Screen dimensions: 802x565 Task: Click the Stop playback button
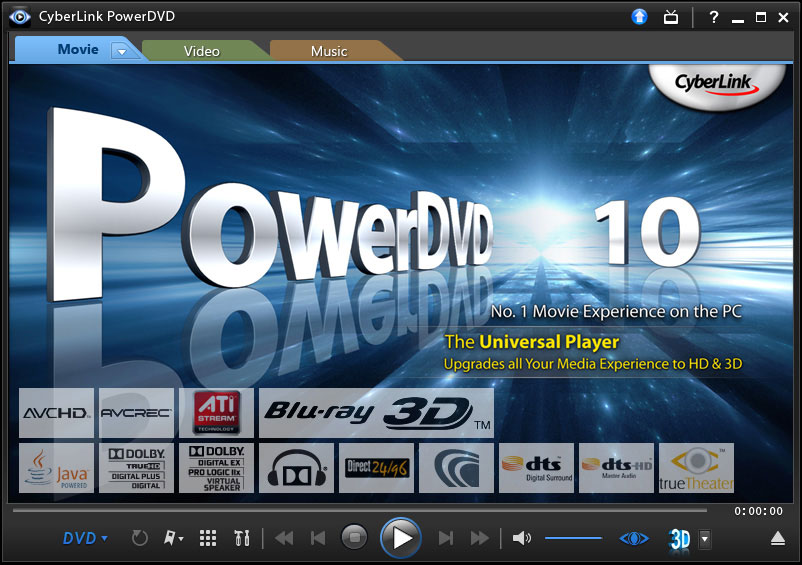point(354,538)
